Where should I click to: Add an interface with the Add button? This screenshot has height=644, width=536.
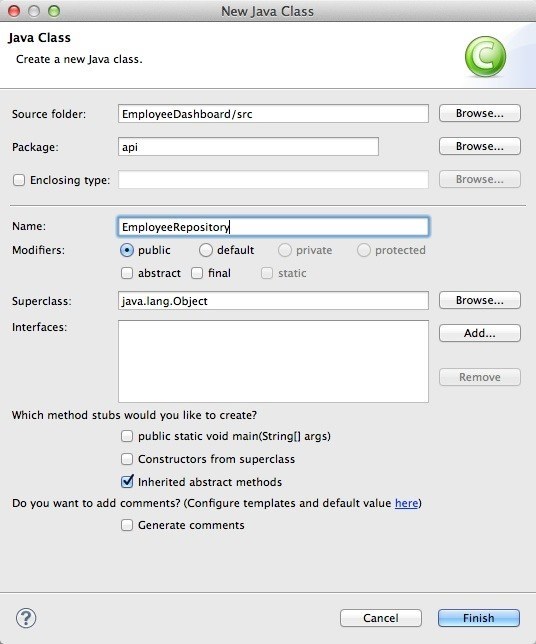pyautogui.click(x=479, y=333)
